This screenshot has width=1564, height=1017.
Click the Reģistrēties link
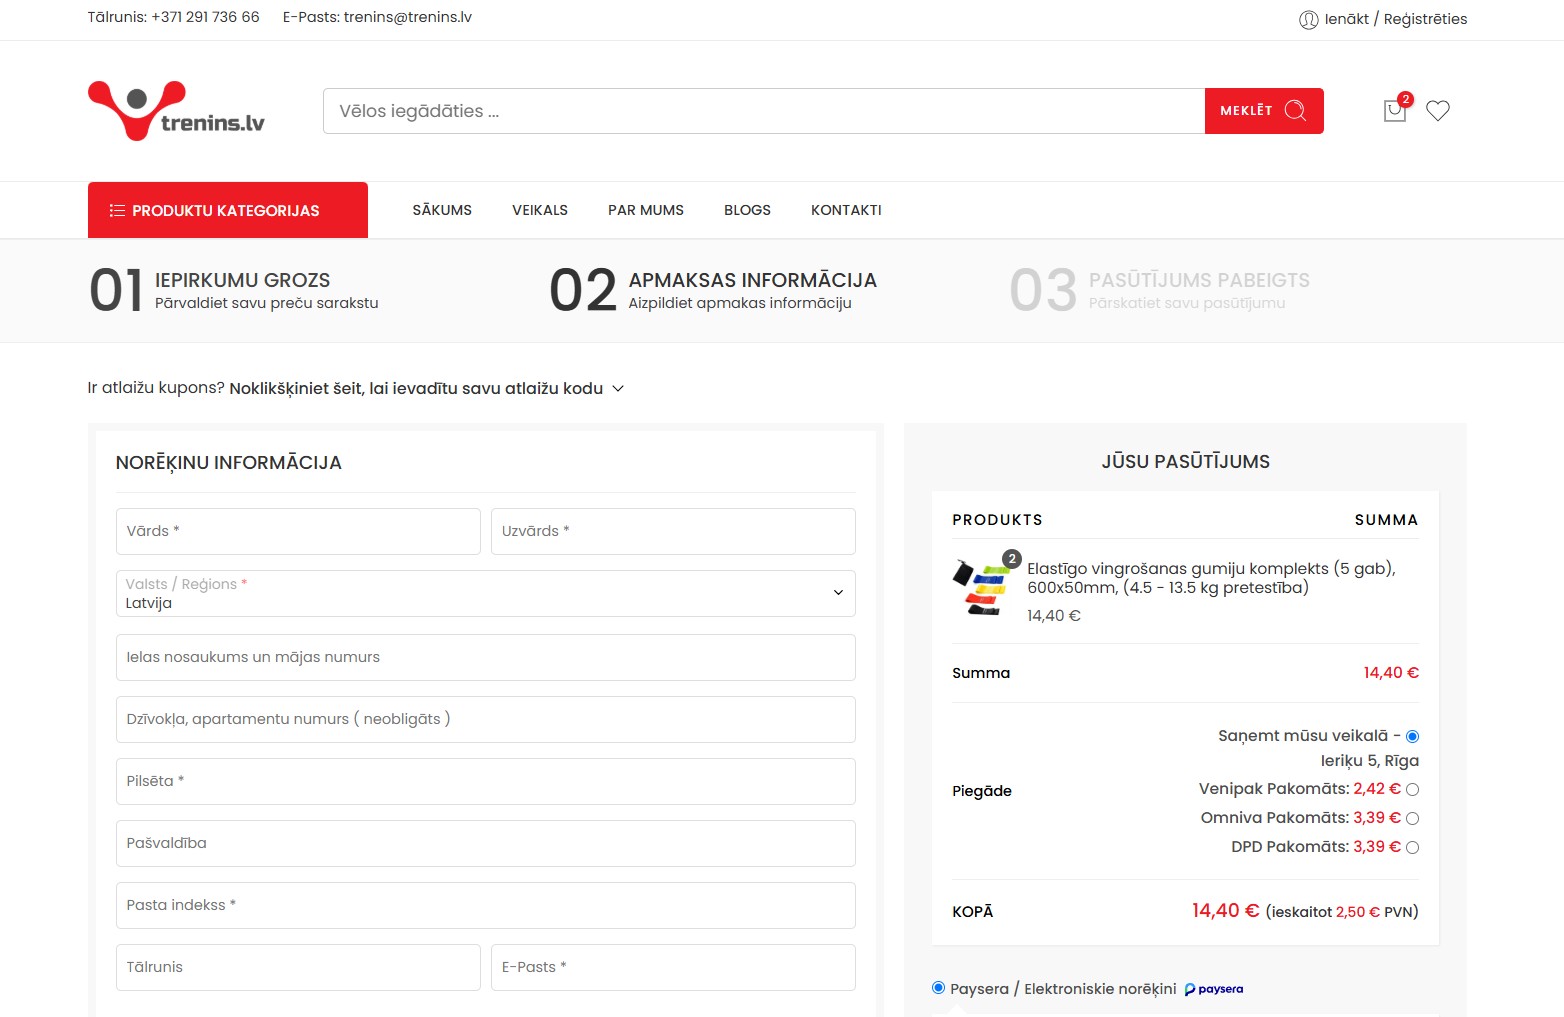[1425, 19]
